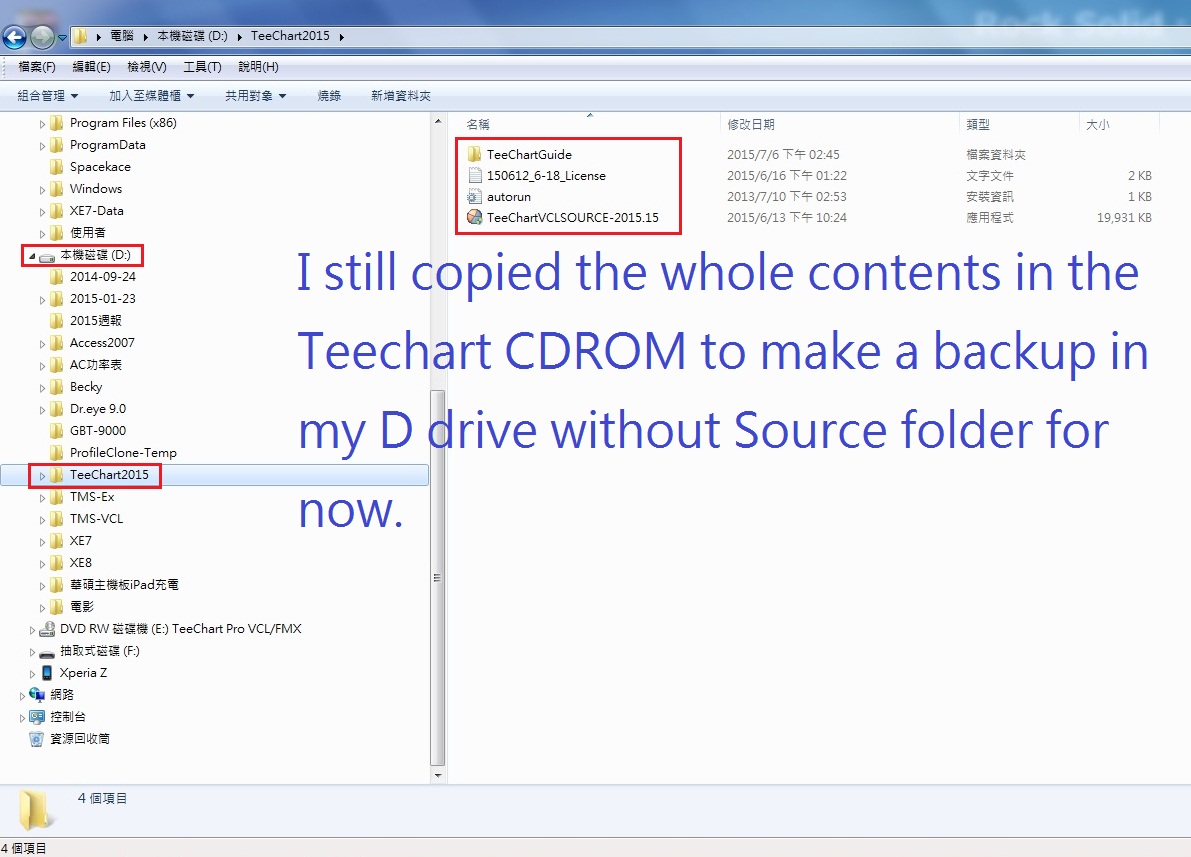The height and width of the screenshot is (857, 1191).
Task: Select the autorun setup file icon
Action: 475,197
